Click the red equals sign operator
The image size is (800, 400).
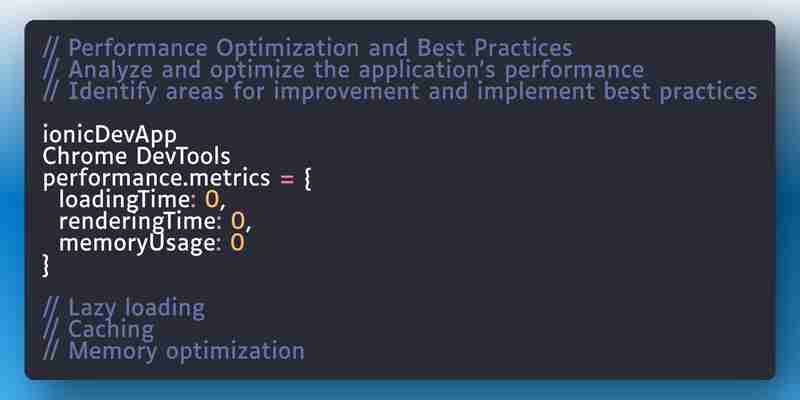[x=287, y=180]
